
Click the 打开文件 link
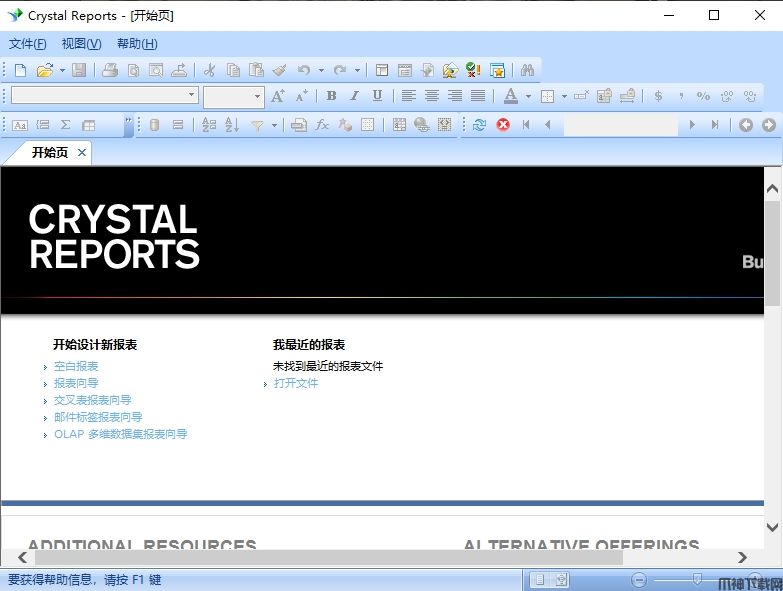click(296, 383)
